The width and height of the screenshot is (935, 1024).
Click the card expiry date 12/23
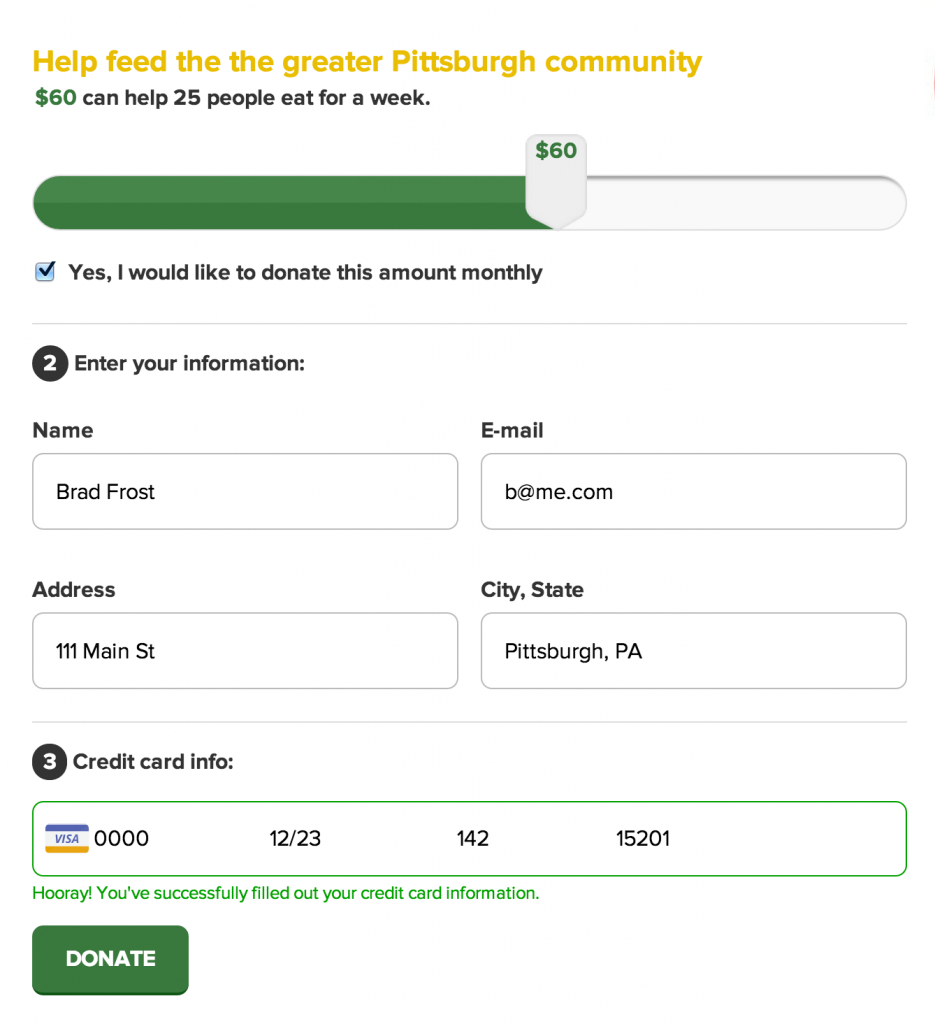click(295, 838)
